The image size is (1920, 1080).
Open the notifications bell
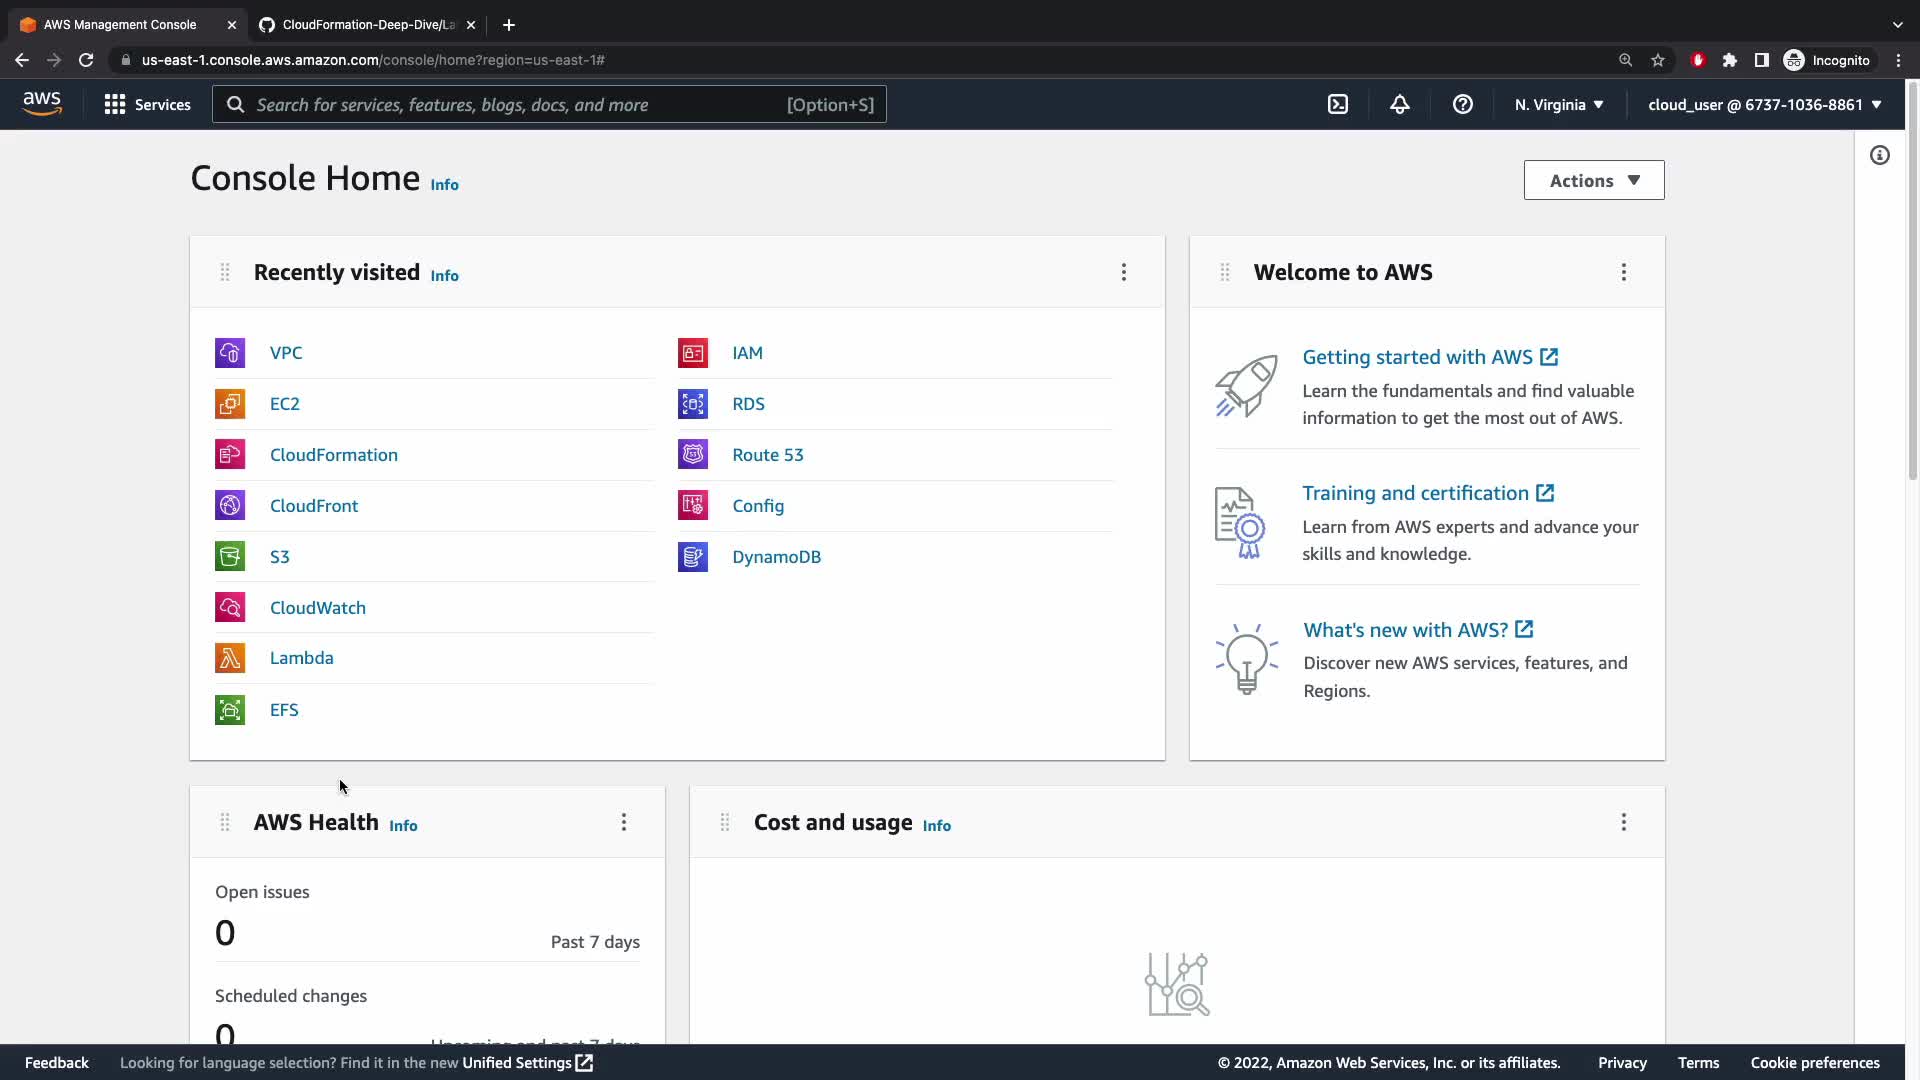[1400, 104]
